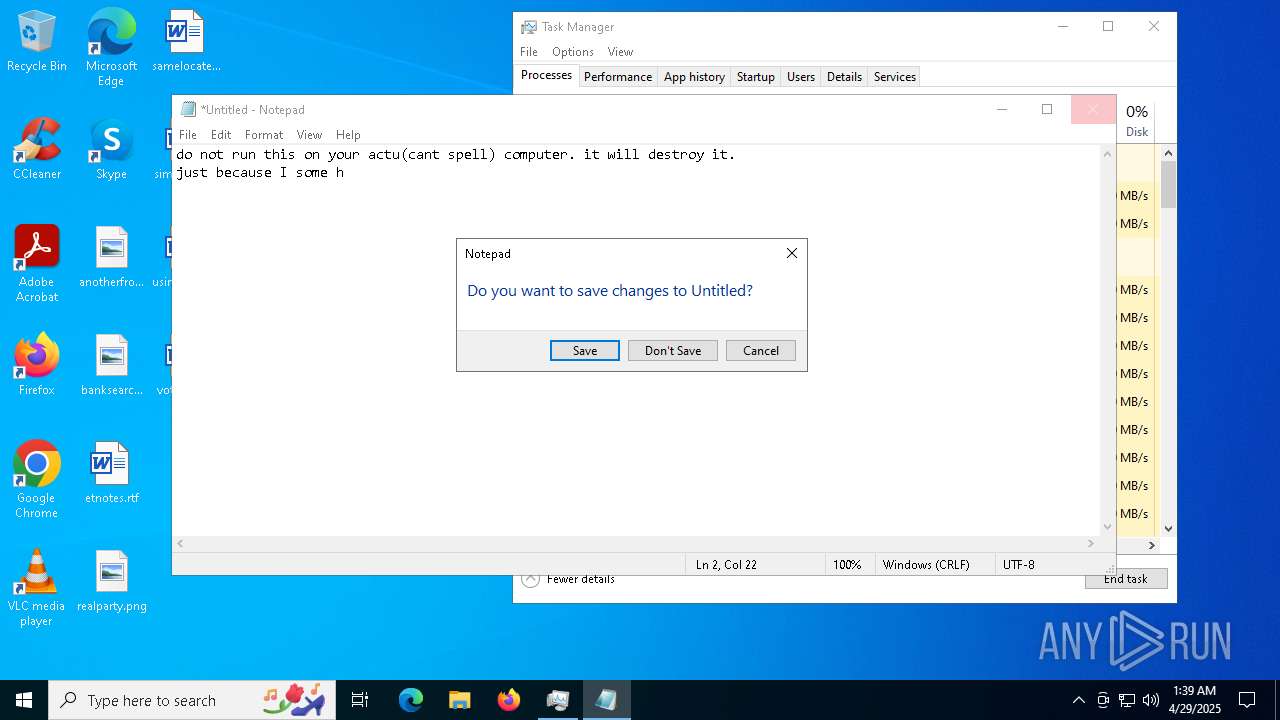Launch VLC media player shortcut
Screen dimensions: 1280x720
[x=37, y=588]
